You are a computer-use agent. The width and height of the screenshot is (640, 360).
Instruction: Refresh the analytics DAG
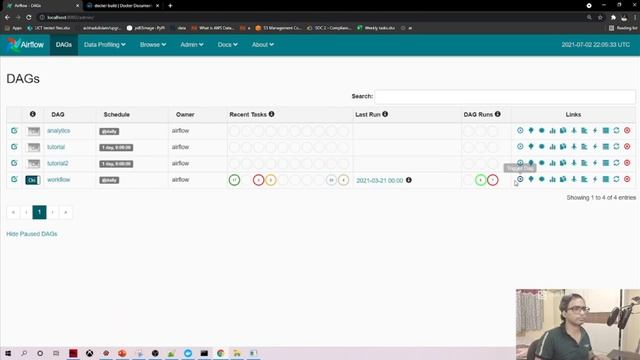coord(616,131)
